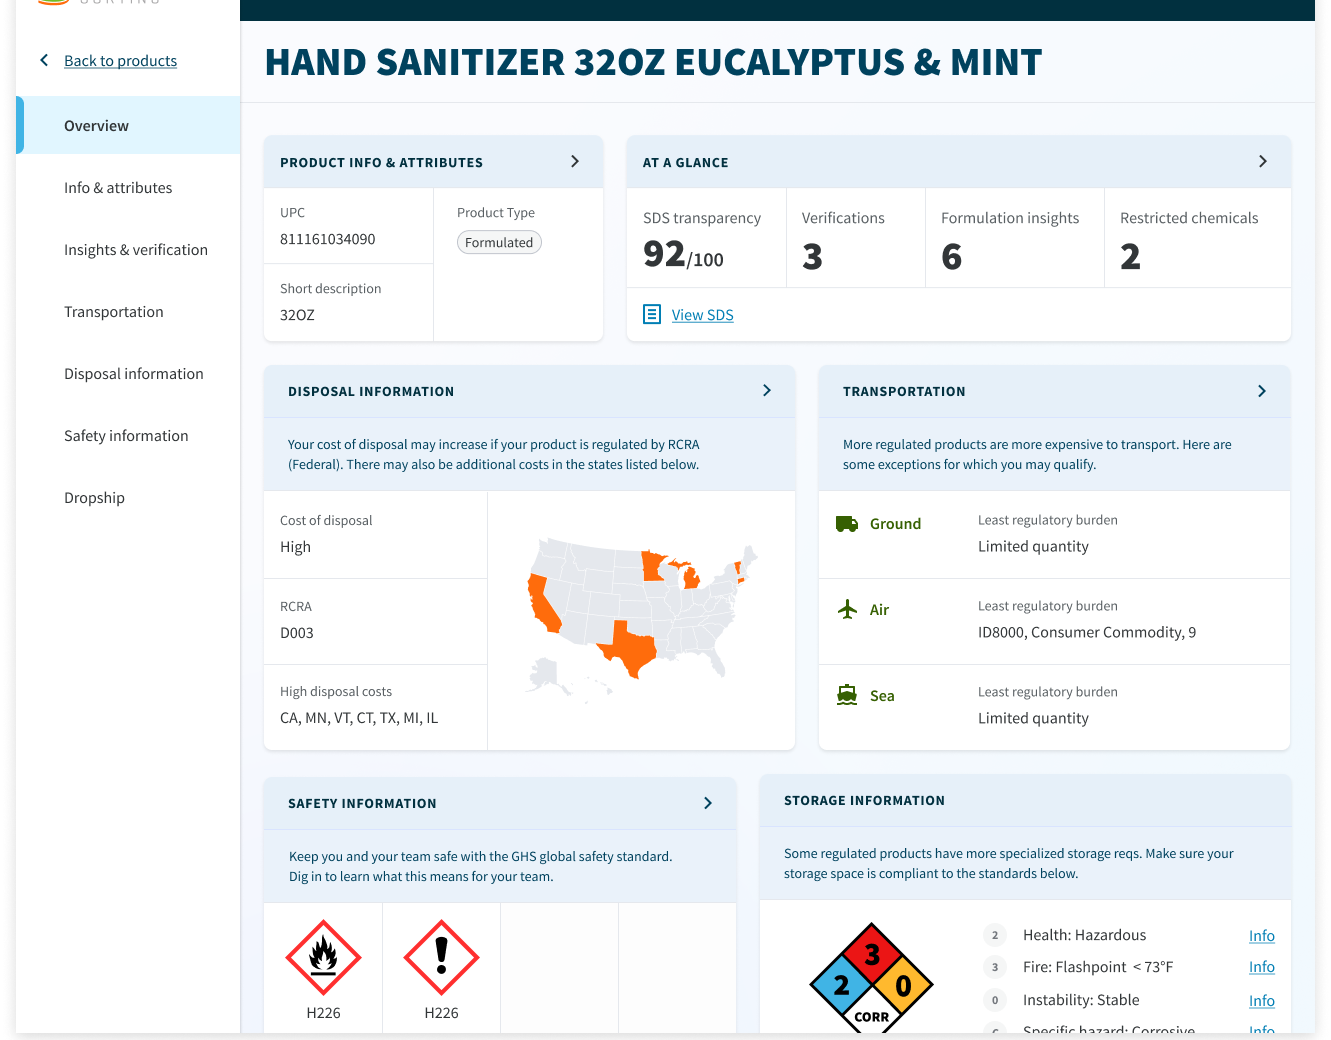Expand the Transportation card chevron
The width and height of the screenshot is (1331, 1040).
(1262, 391)
